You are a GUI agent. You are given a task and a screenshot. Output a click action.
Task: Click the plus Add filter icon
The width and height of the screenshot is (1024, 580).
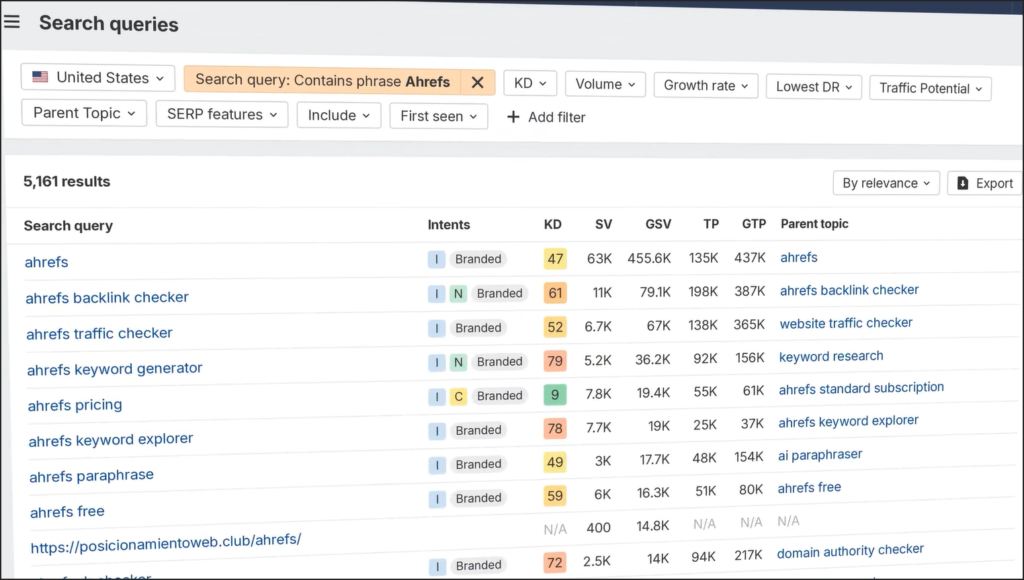(x=513, y=117)
